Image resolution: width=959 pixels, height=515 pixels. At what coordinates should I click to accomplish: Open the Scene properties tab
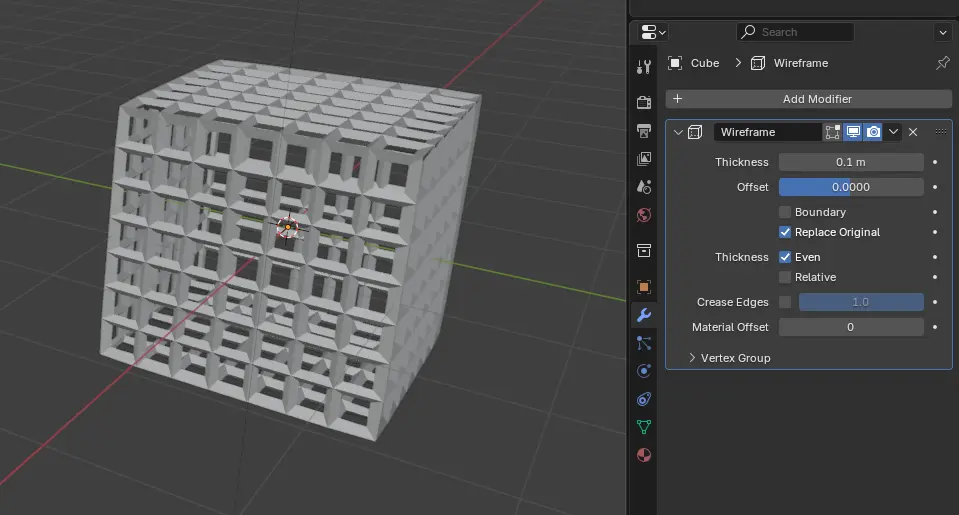(x=643, y=187)
